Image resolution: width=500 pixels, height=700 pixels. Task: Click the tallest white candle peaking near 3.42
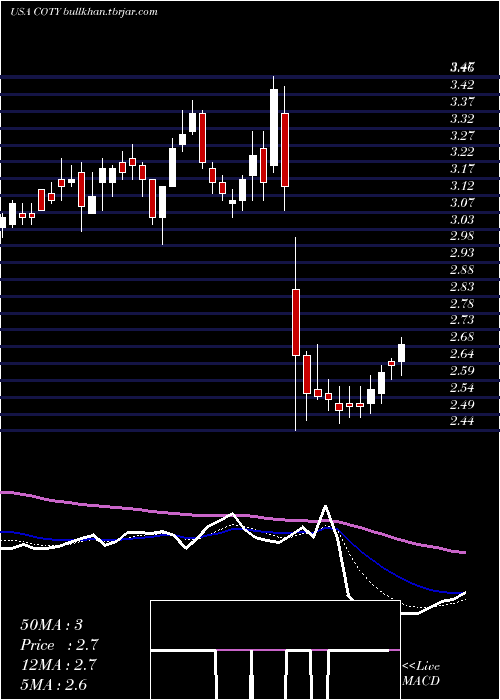click(x=274, y=127)
